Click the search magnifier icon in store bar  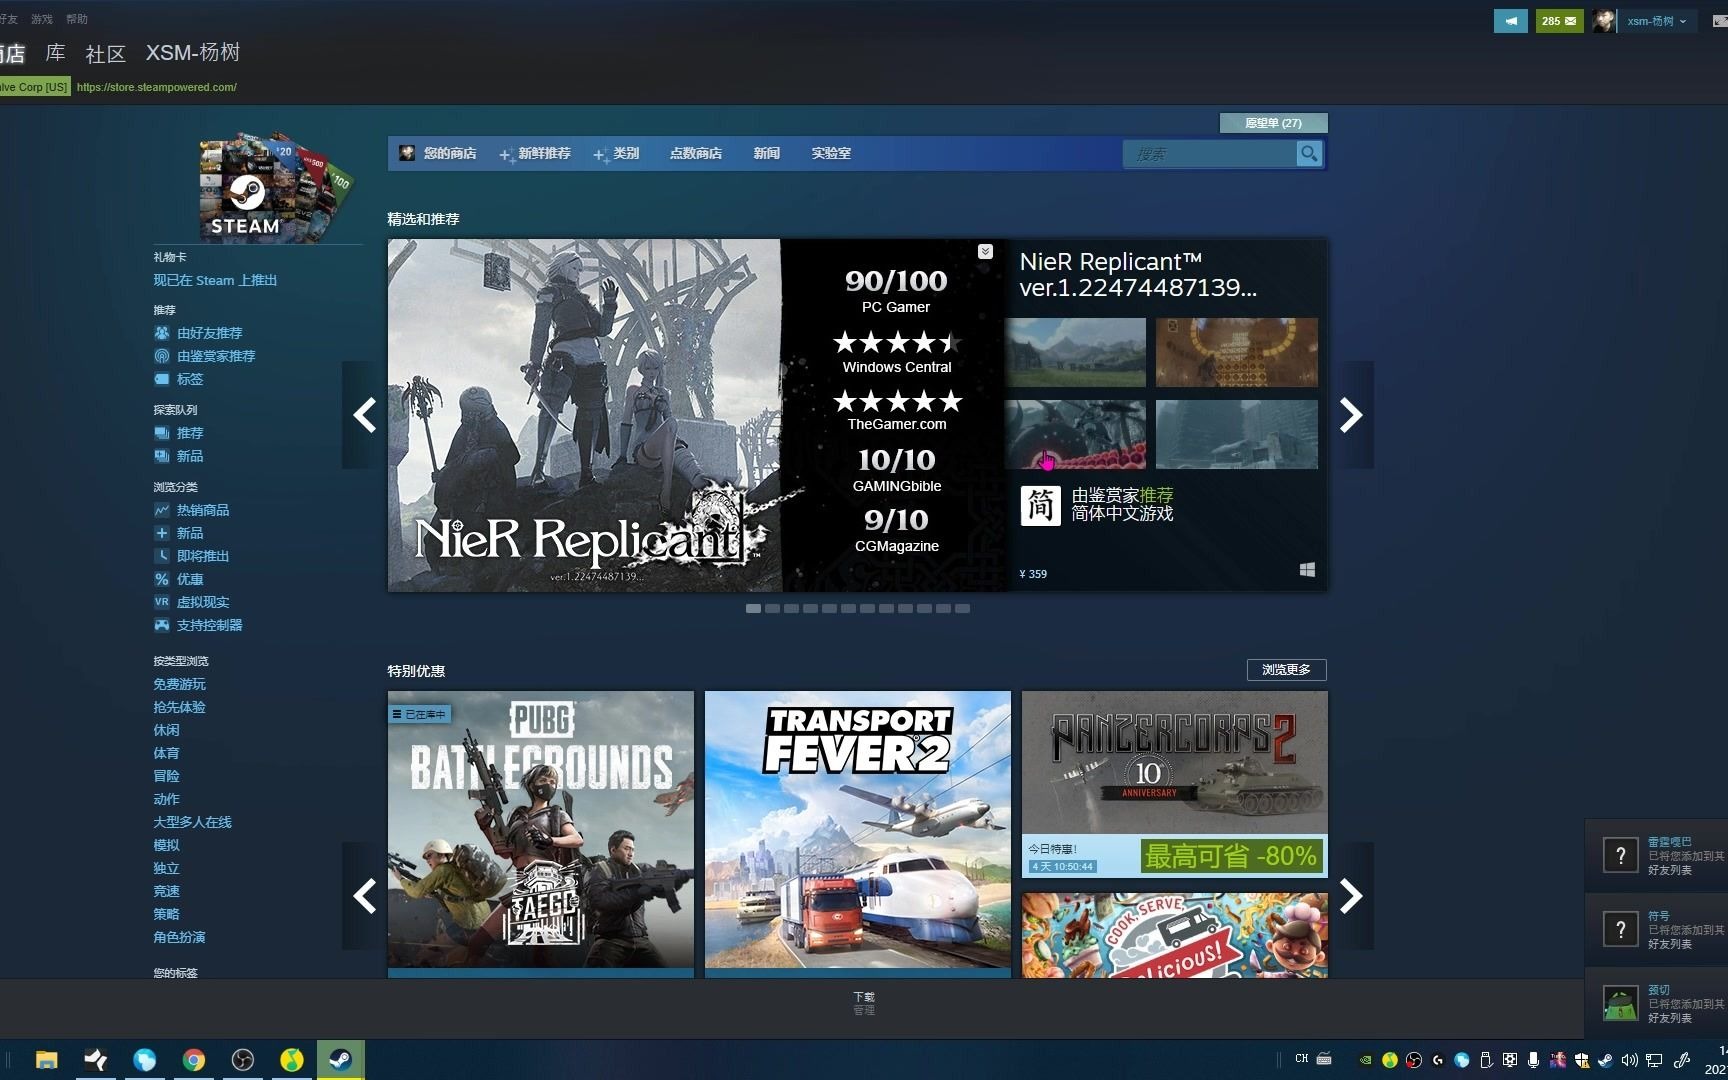tap(1308, 153)
